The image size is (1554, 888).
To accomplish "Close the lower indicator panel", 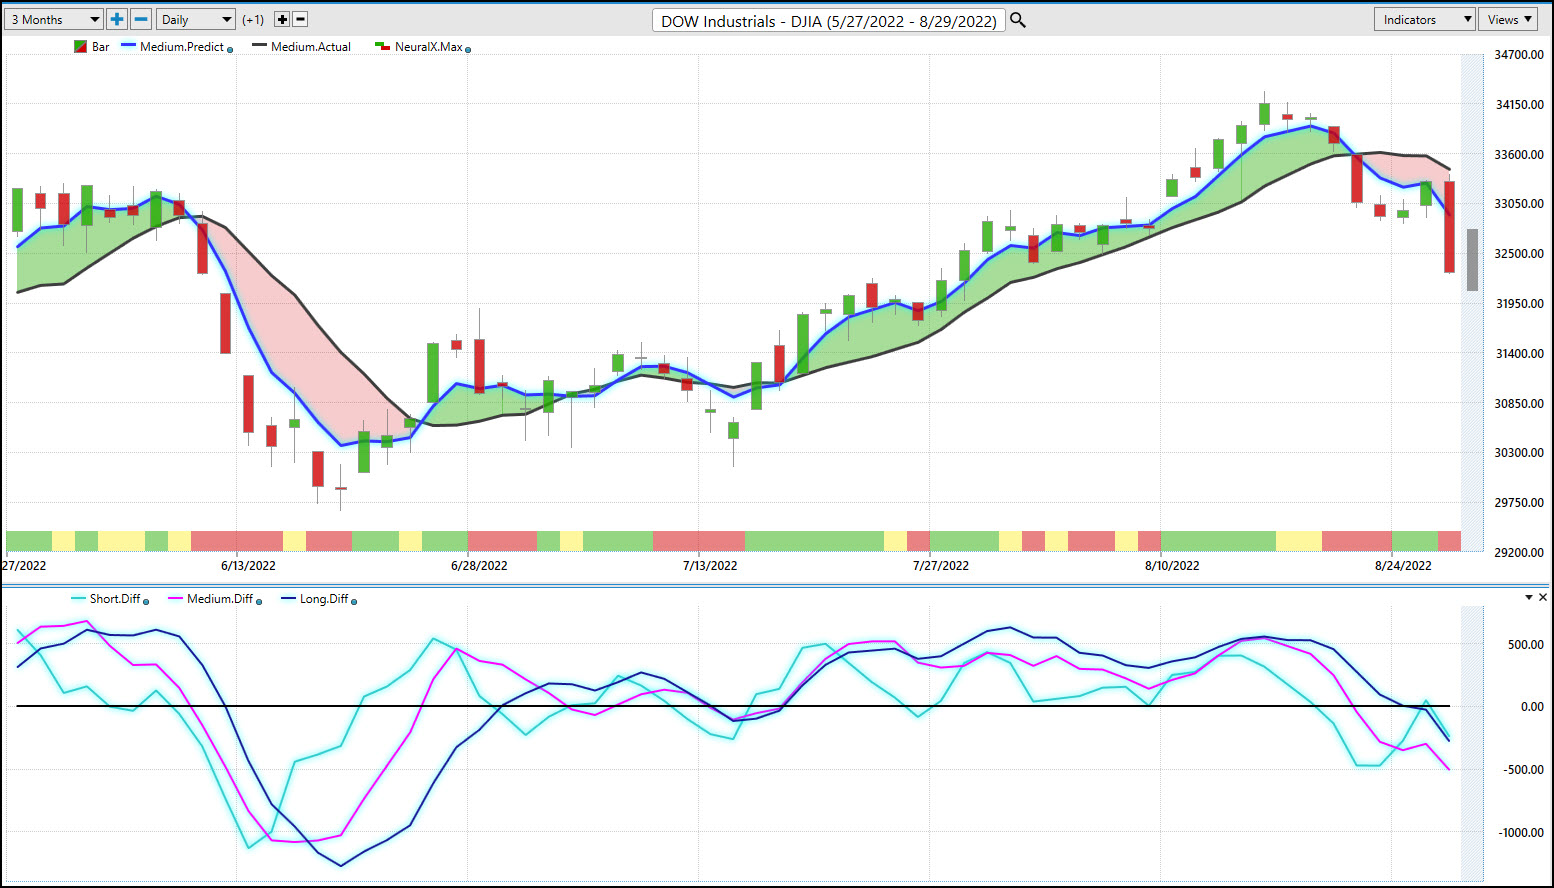I will tap(1543, 597).
